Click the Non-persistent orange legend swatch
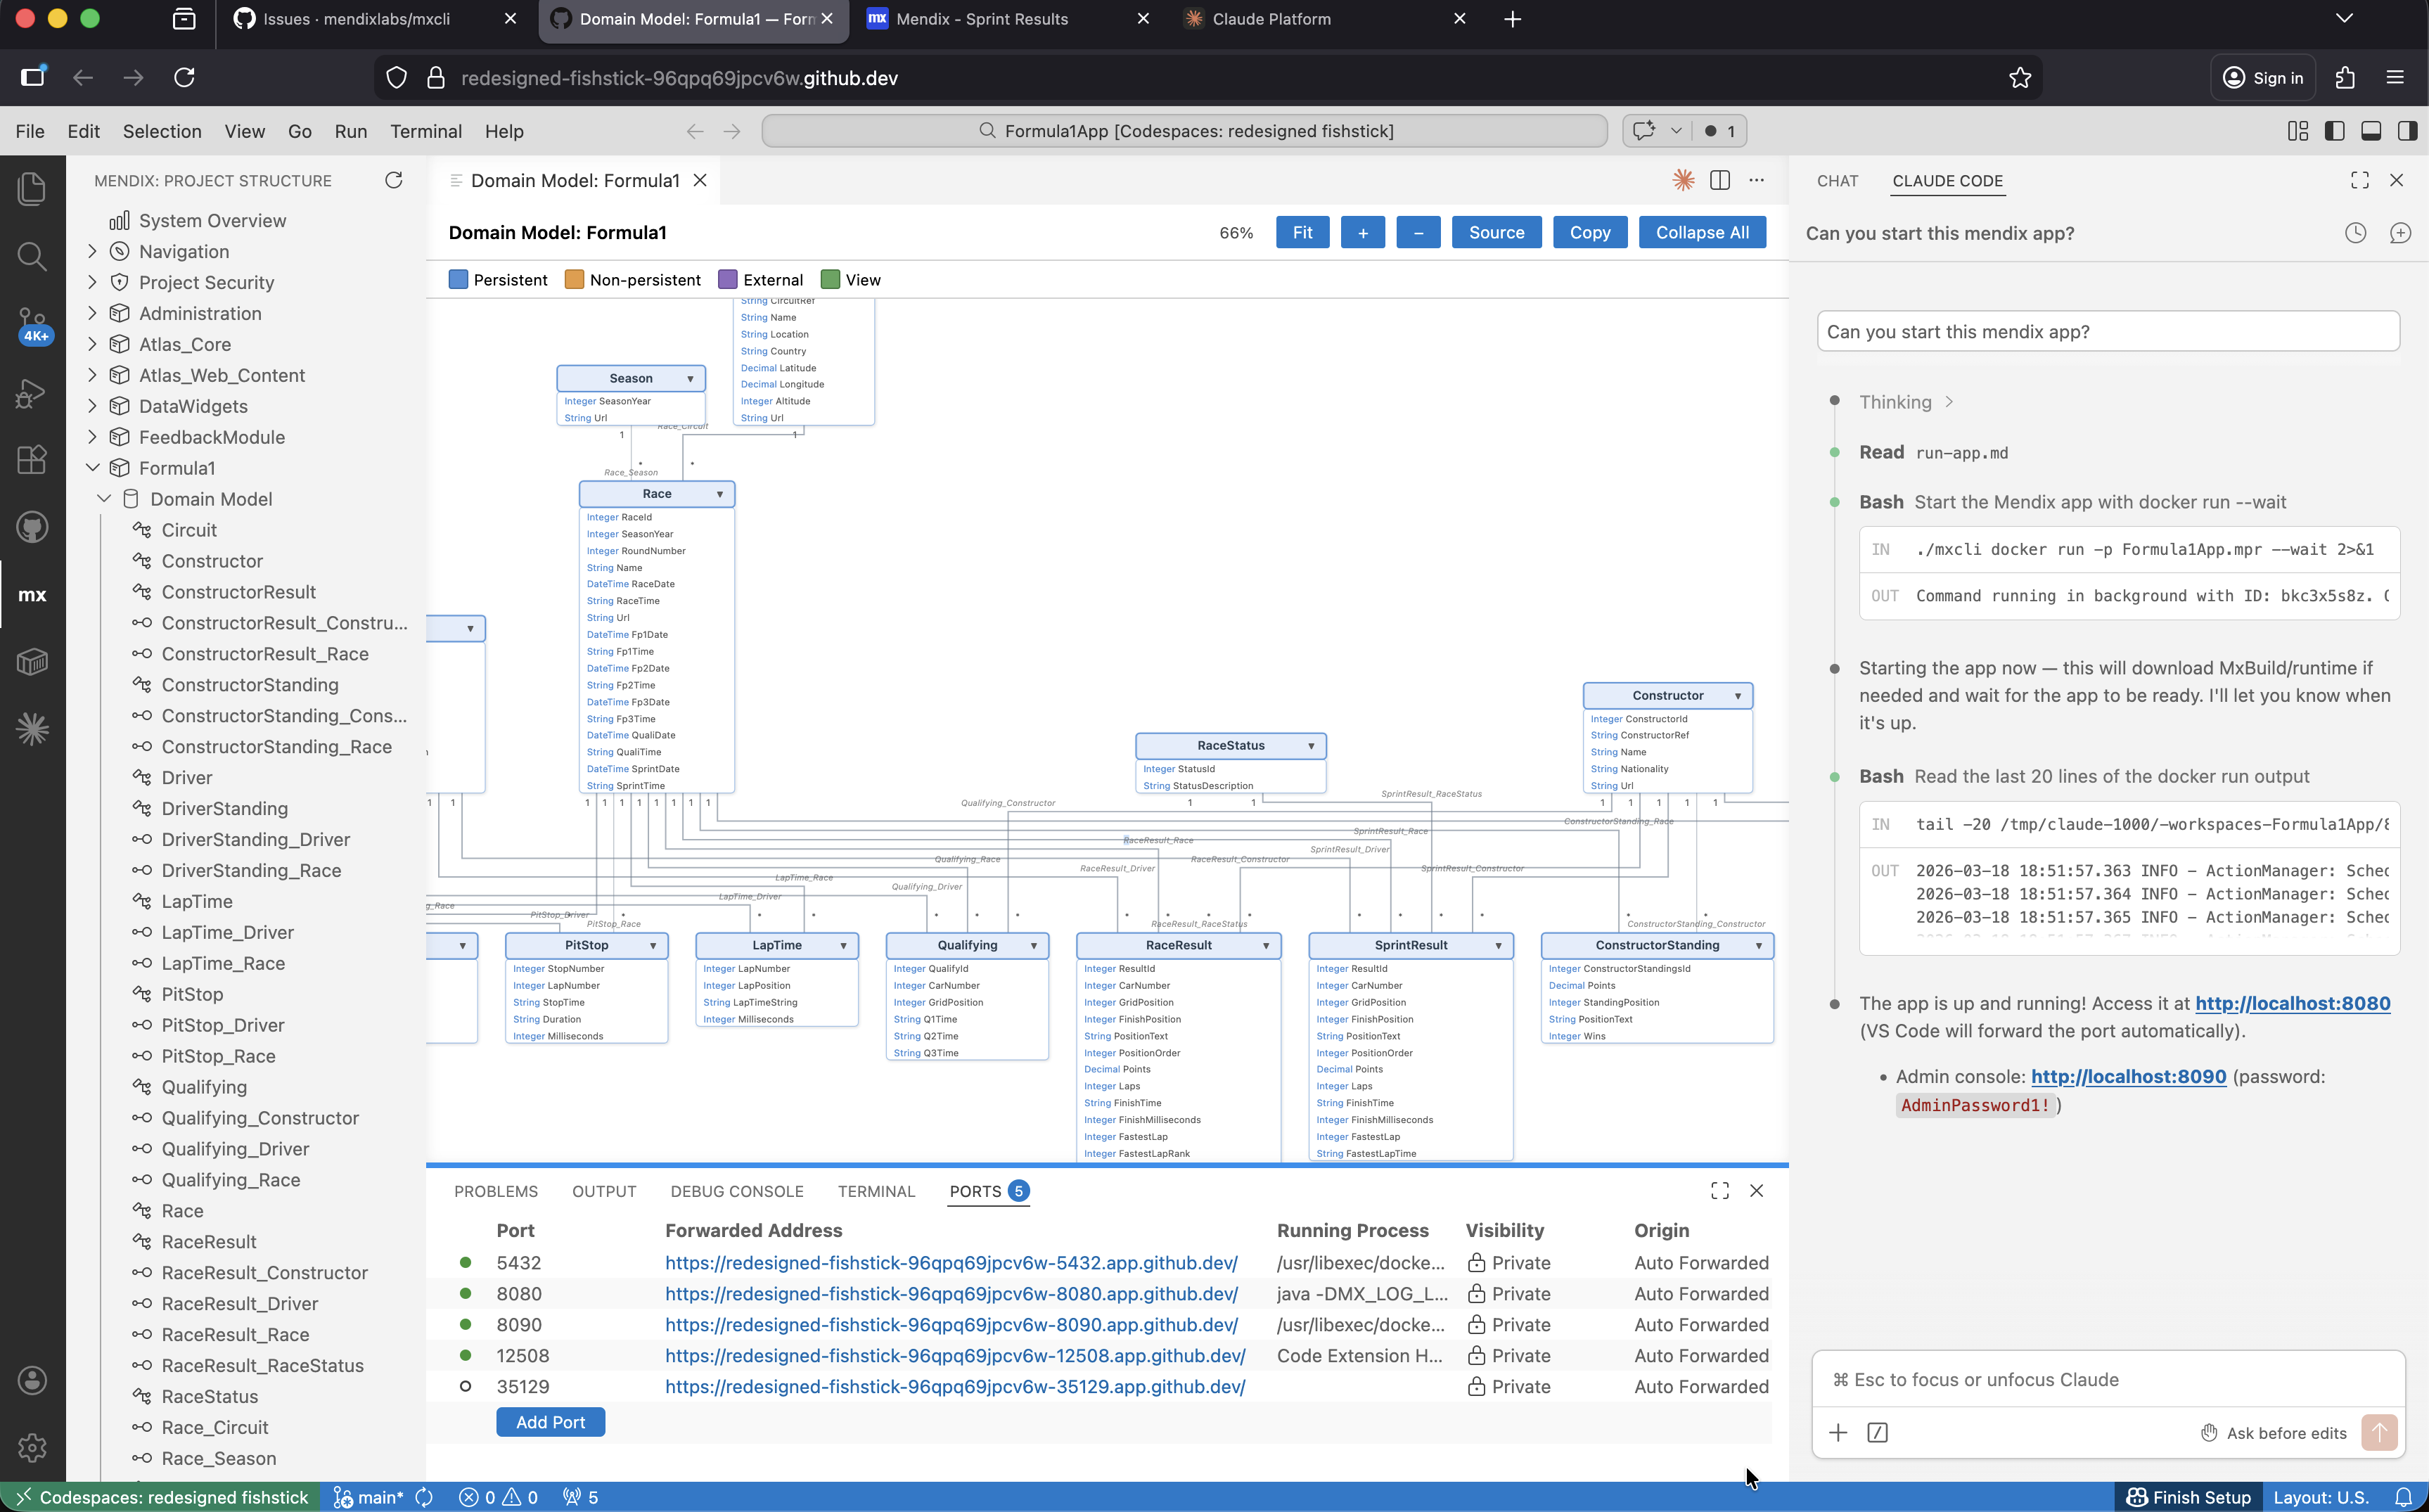 tap(575, 280)
